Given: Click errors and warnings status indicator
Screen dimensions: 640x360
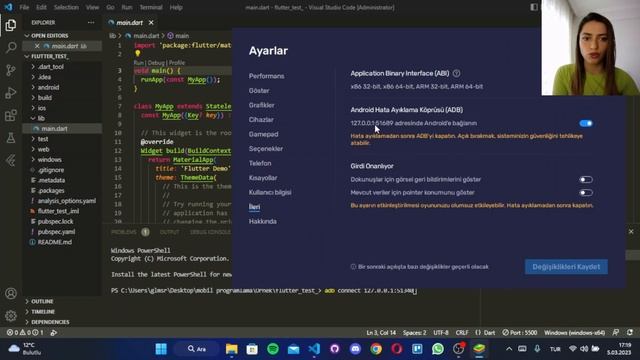Looking at the screenshot, I should 25,333.
